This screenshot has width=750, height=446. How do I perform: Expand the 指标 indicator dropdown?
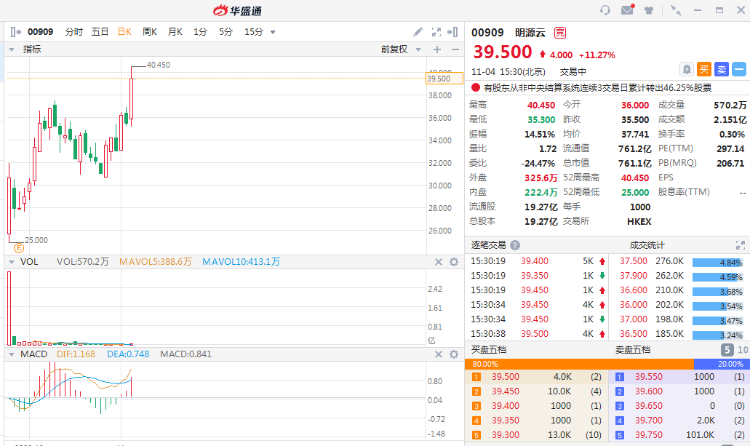(x=25, y=49)
